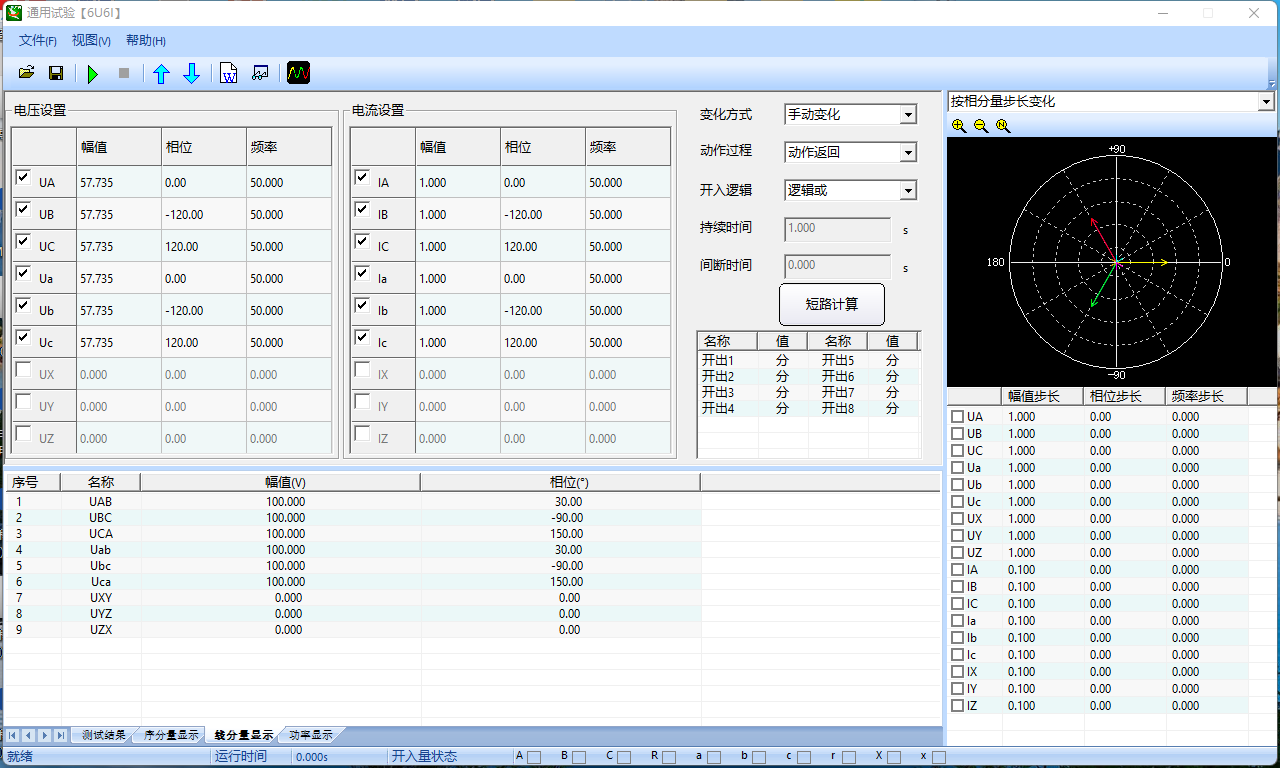This screenshot has width=1280, height=768.
Task: Start the test with green play icon
Action: (x=93, y=73)
